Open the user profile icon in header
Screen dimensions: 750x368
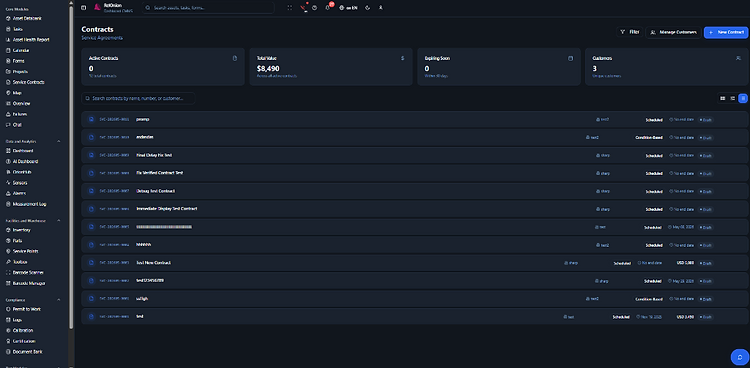click(381, 8)
